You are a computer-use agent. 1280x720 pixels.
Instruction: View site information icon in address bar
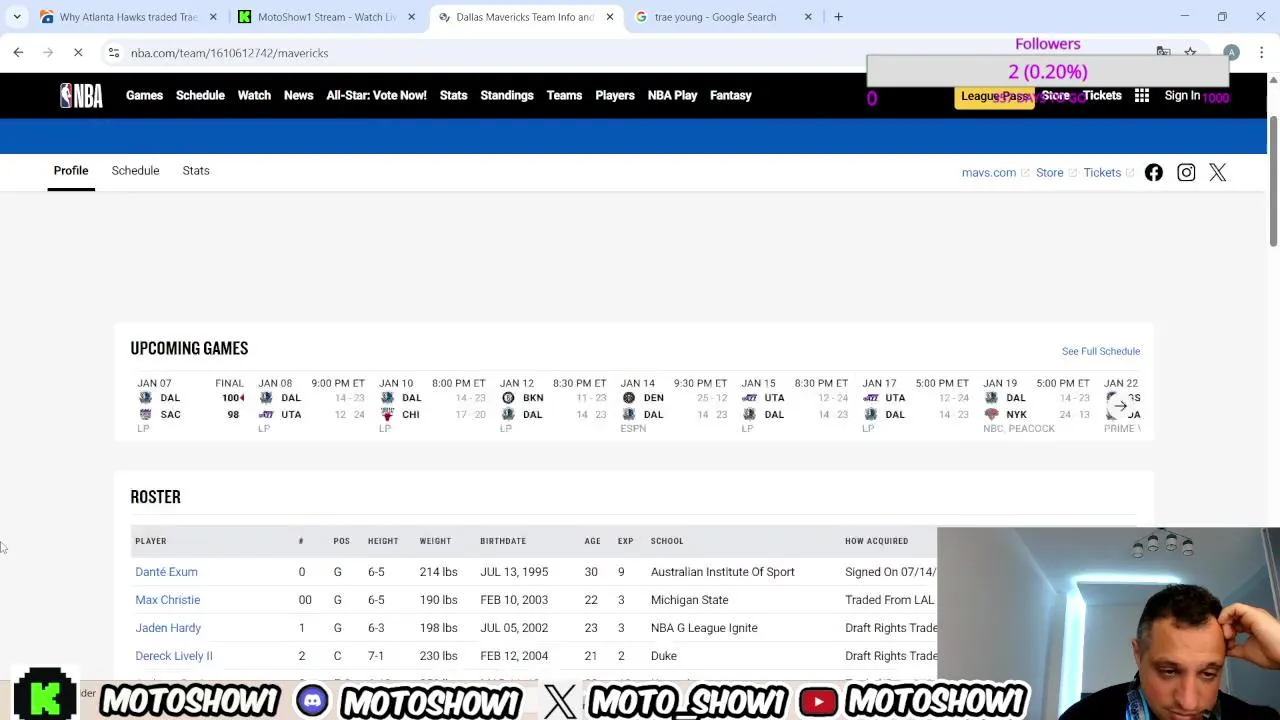[x=114, y=52]
